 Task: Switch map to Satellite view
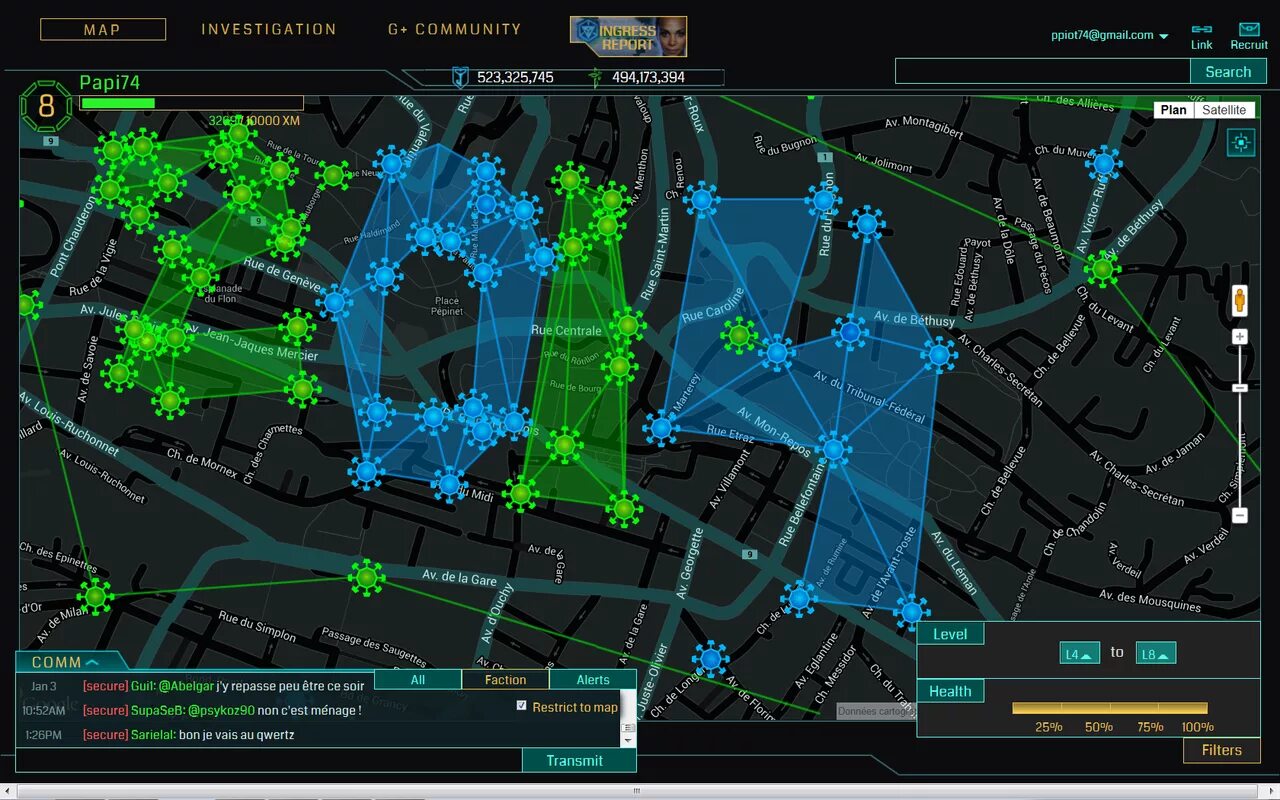[1224, 110]
